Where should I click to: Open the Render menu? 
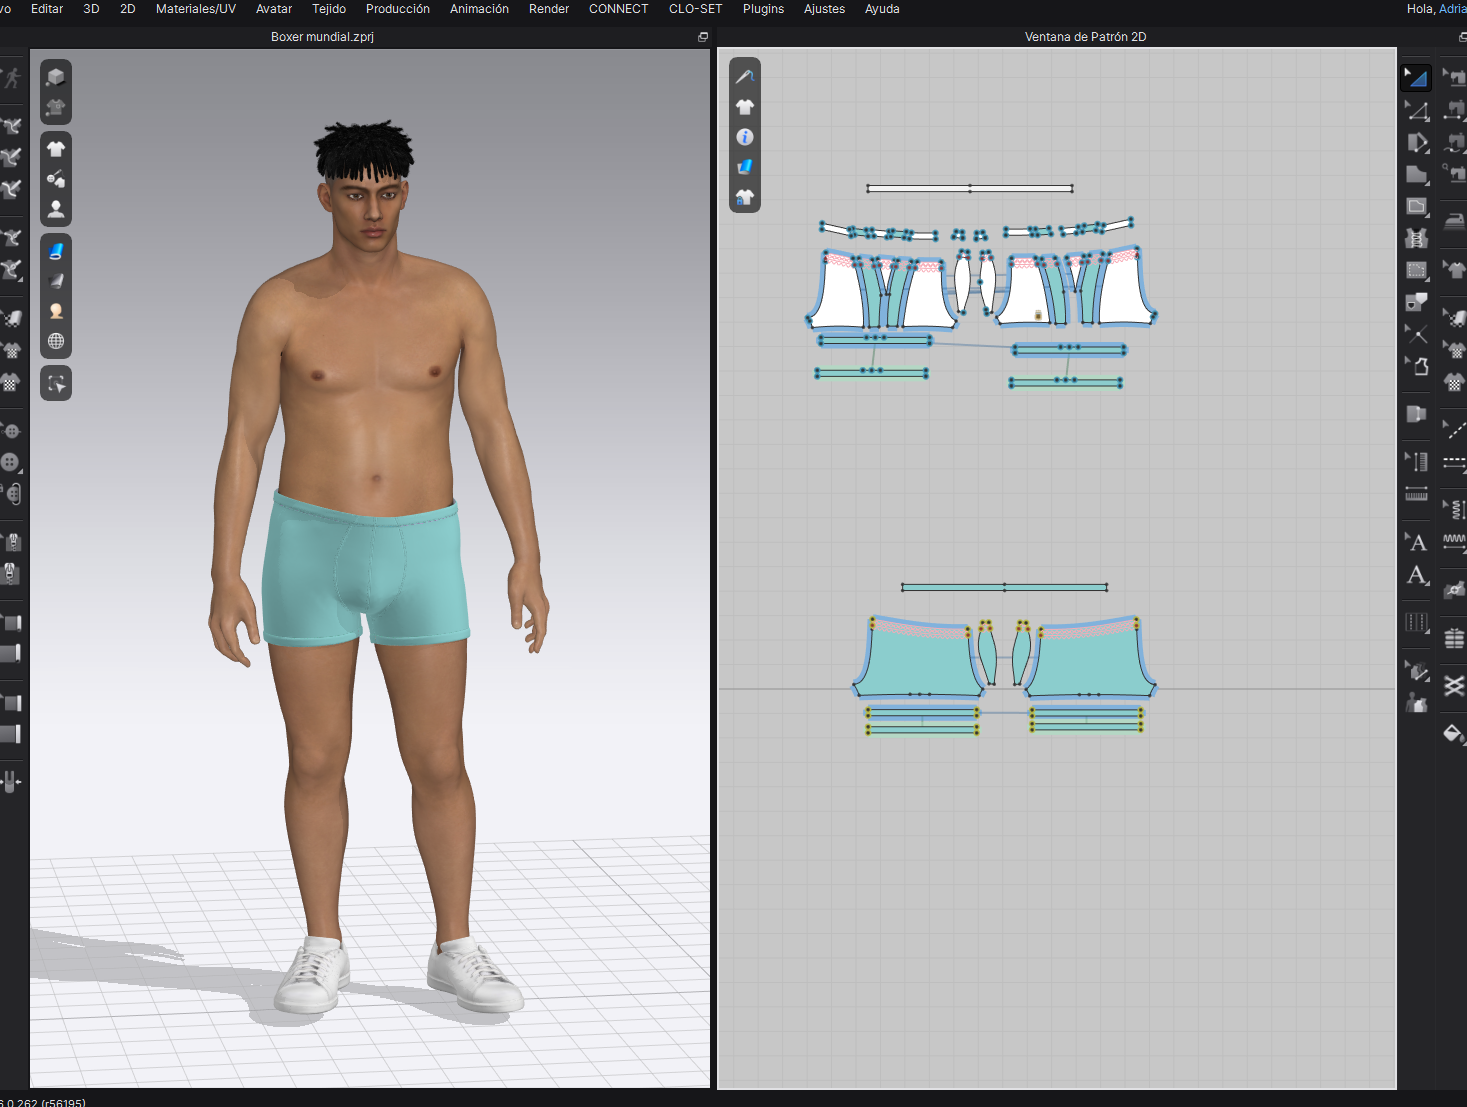pos(549,9)
